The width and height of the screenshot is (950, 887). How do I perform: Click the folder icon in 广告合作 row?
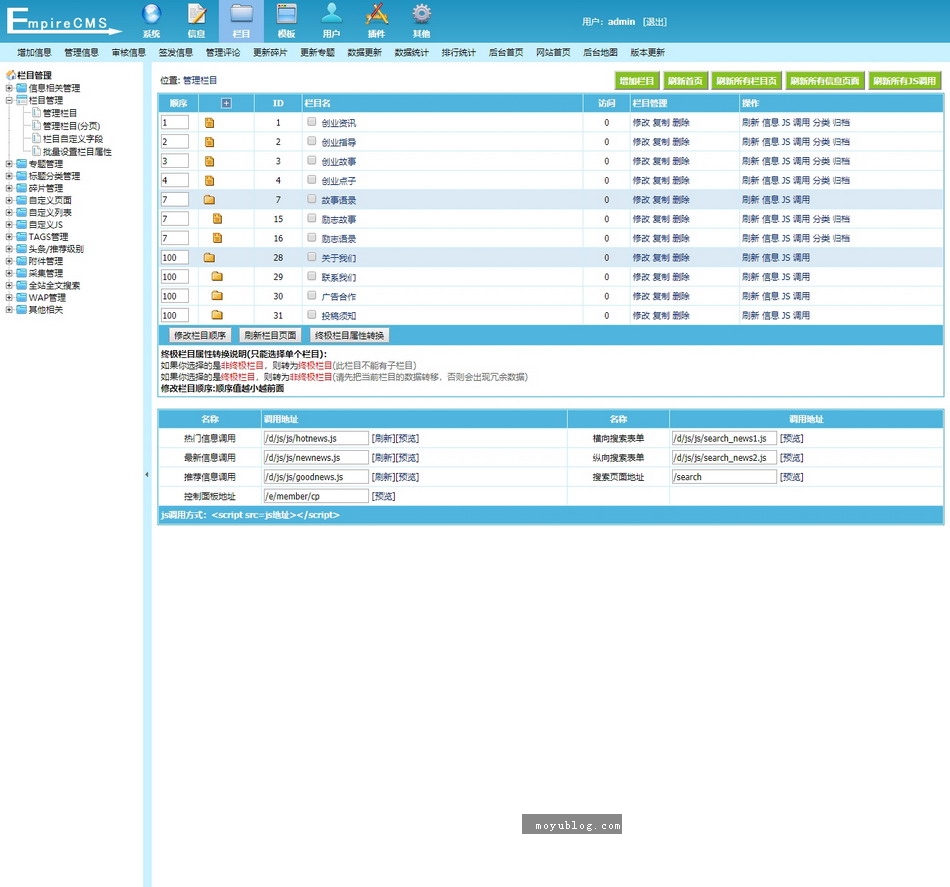point(217,296)
